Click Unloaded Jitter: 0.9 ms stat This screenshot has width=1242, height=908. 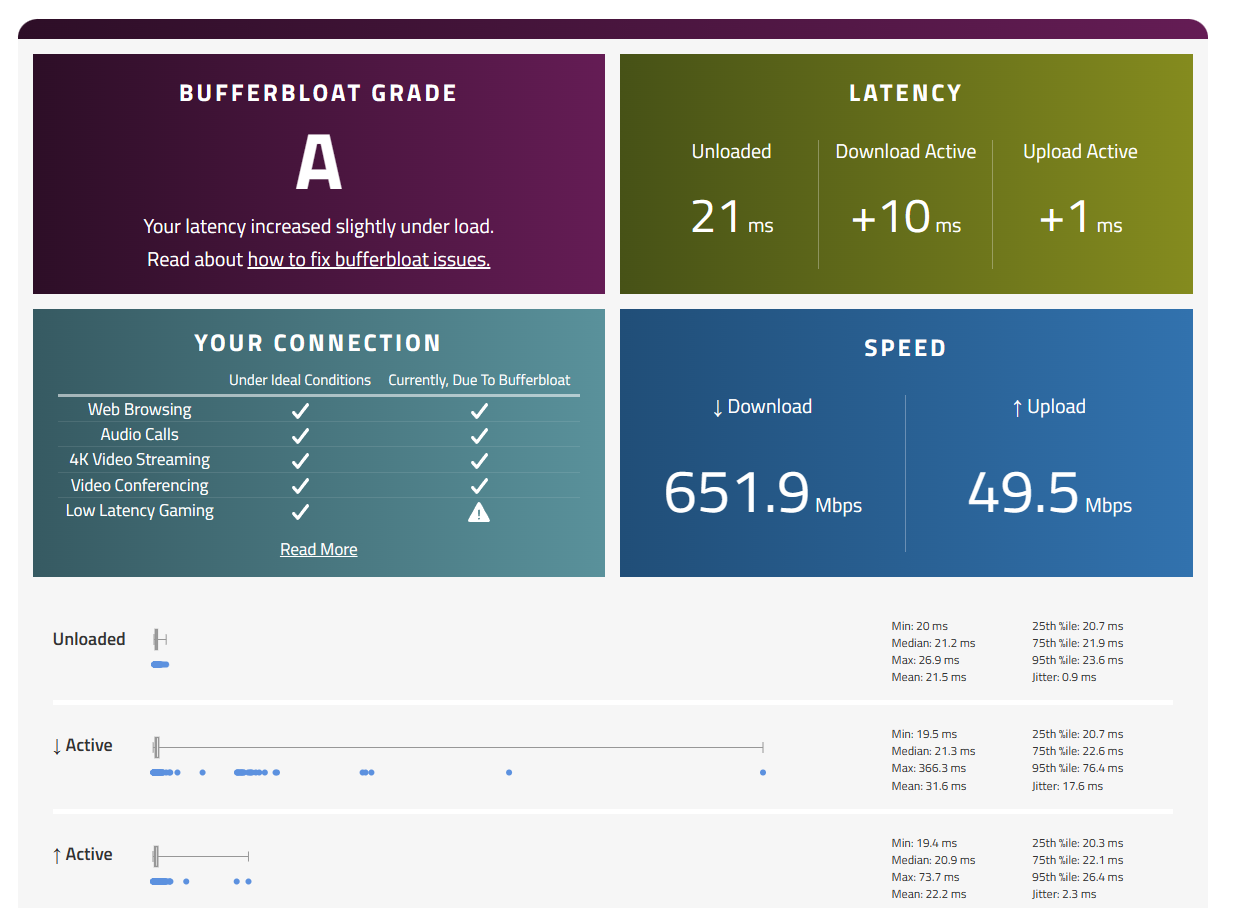click(1064, 677)
